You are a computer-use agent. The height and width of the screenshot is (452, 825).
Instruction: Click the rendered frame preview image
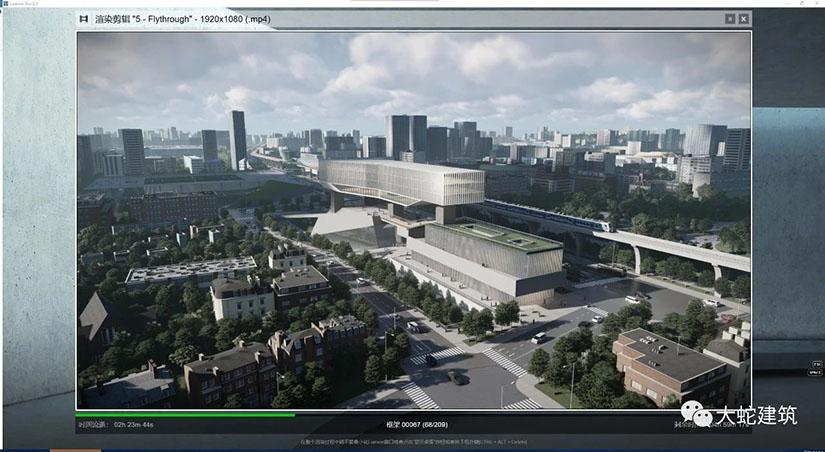(414, 220)
